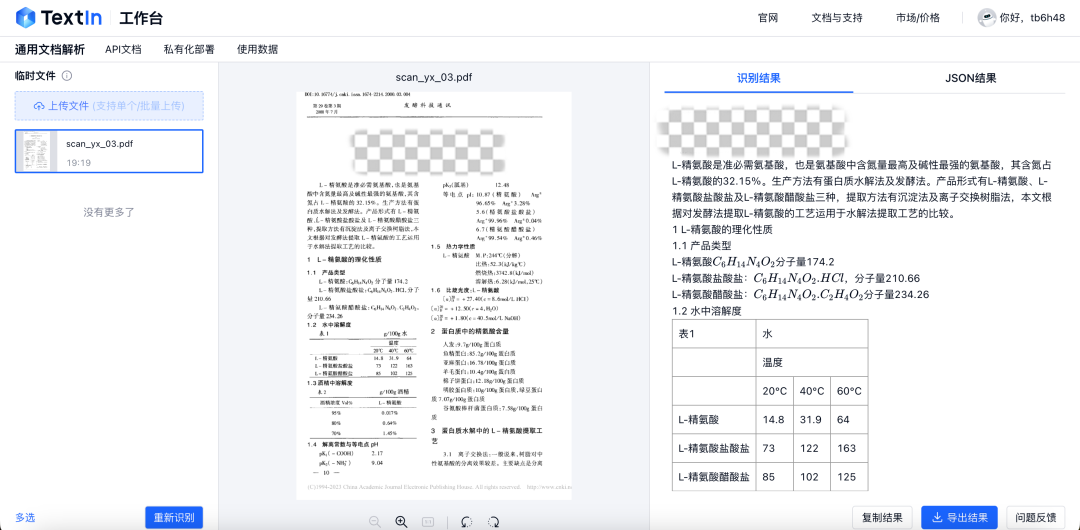Select the scan_yx_03.pdf file thumbnail
The height and width of the screenshot is (530, 1080).
(x=38, y=151)
